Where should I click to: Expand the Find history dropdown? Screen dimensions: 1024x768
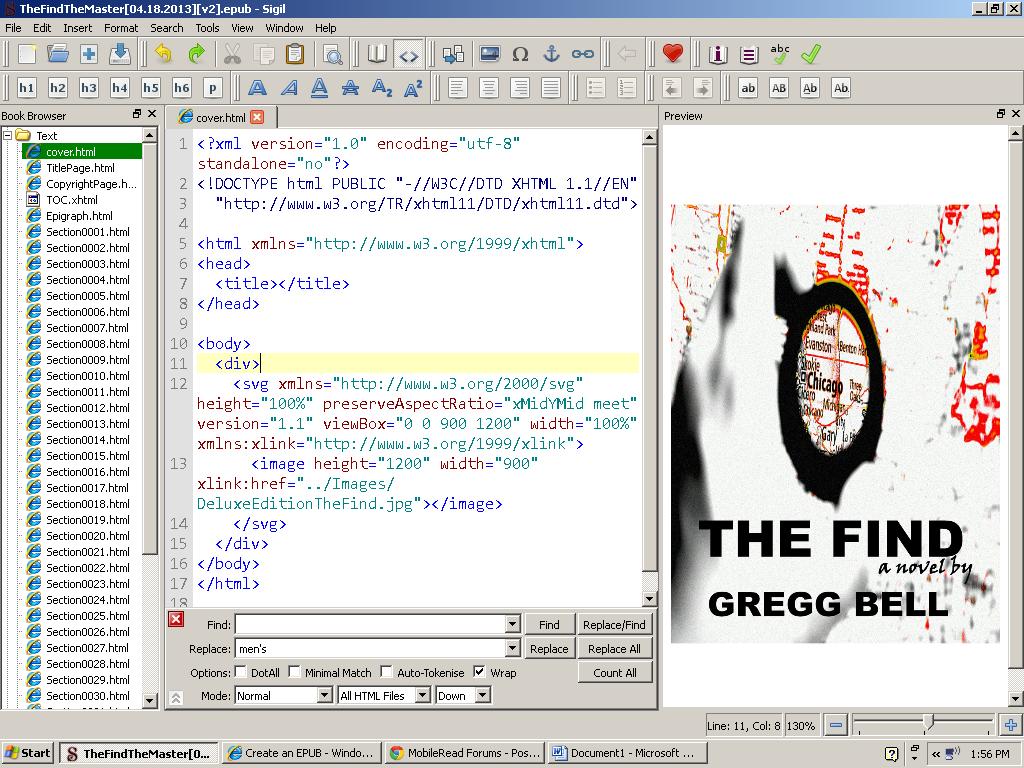point(513,624)
